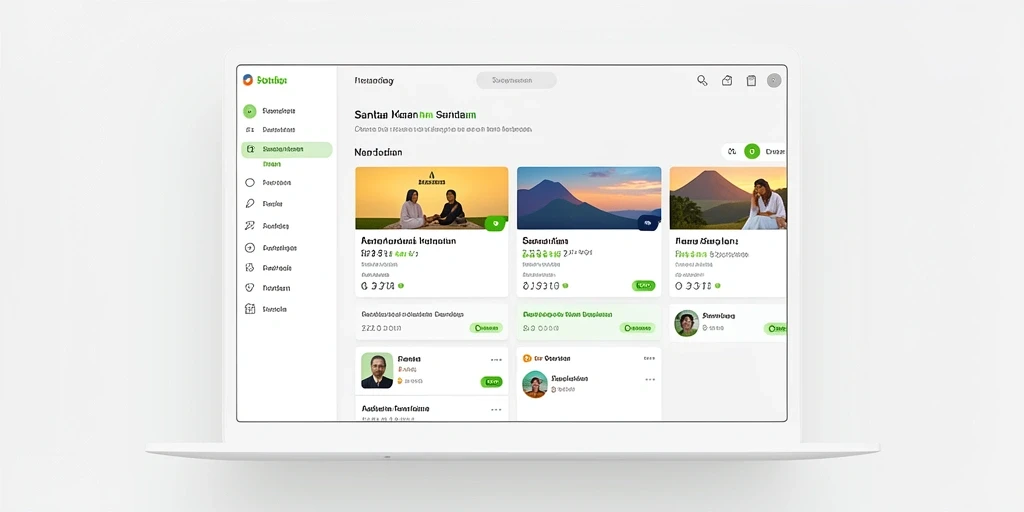This screenshot has width=1024, height=512.
Task: Click the woman's round avatar in right small card
Action: (x=686, y=323)
